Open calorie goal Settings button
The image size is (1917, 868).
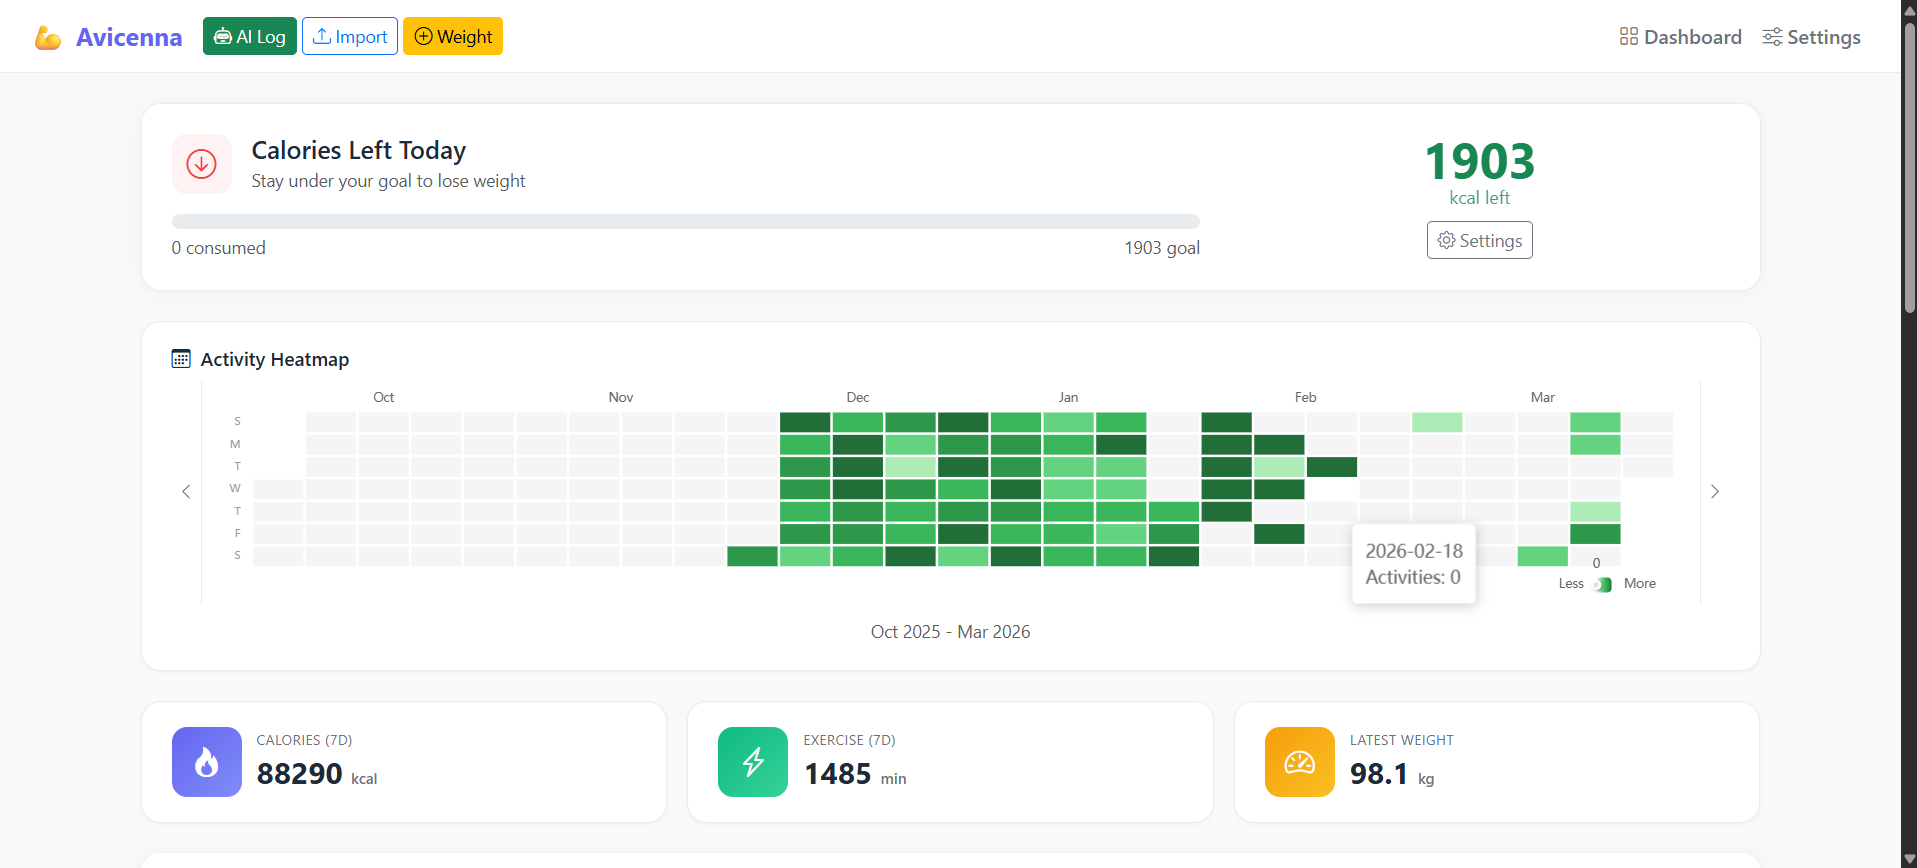[1479, 240]
